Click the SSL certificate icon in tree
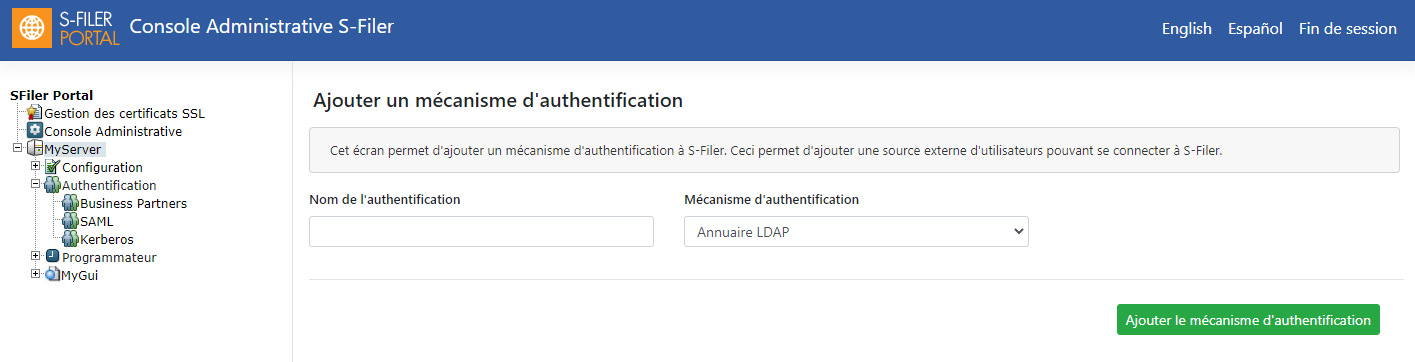The height and width of the screenshot is (362, 1415). coord(35,113)
